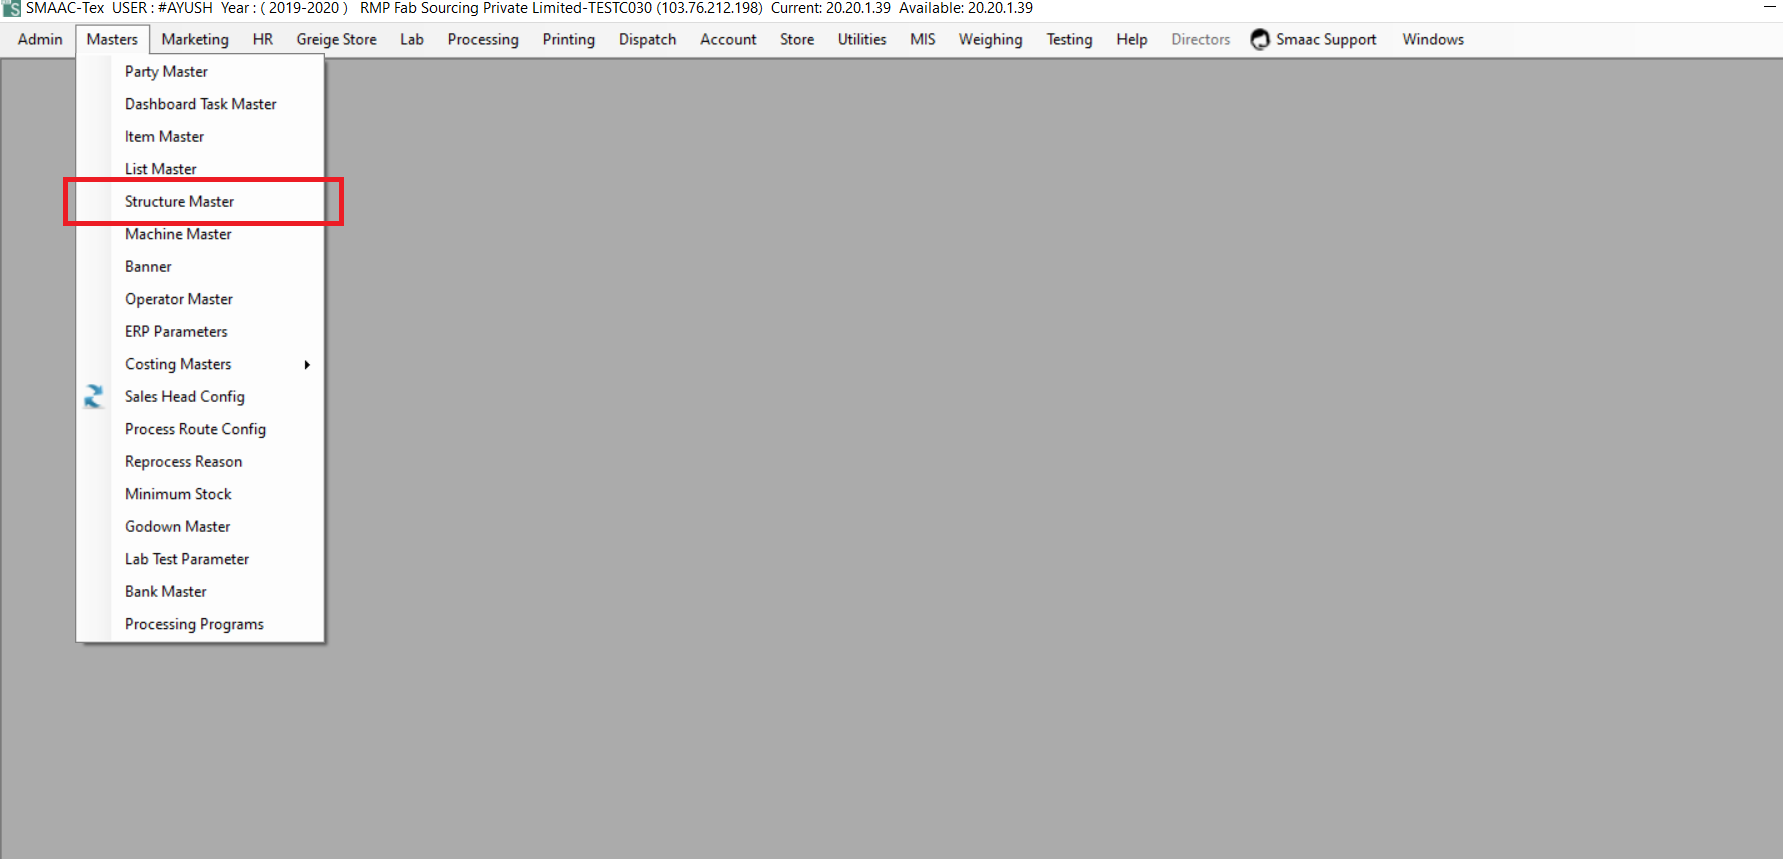Open Operator Master
The image size is (1783, 859).
200,299
